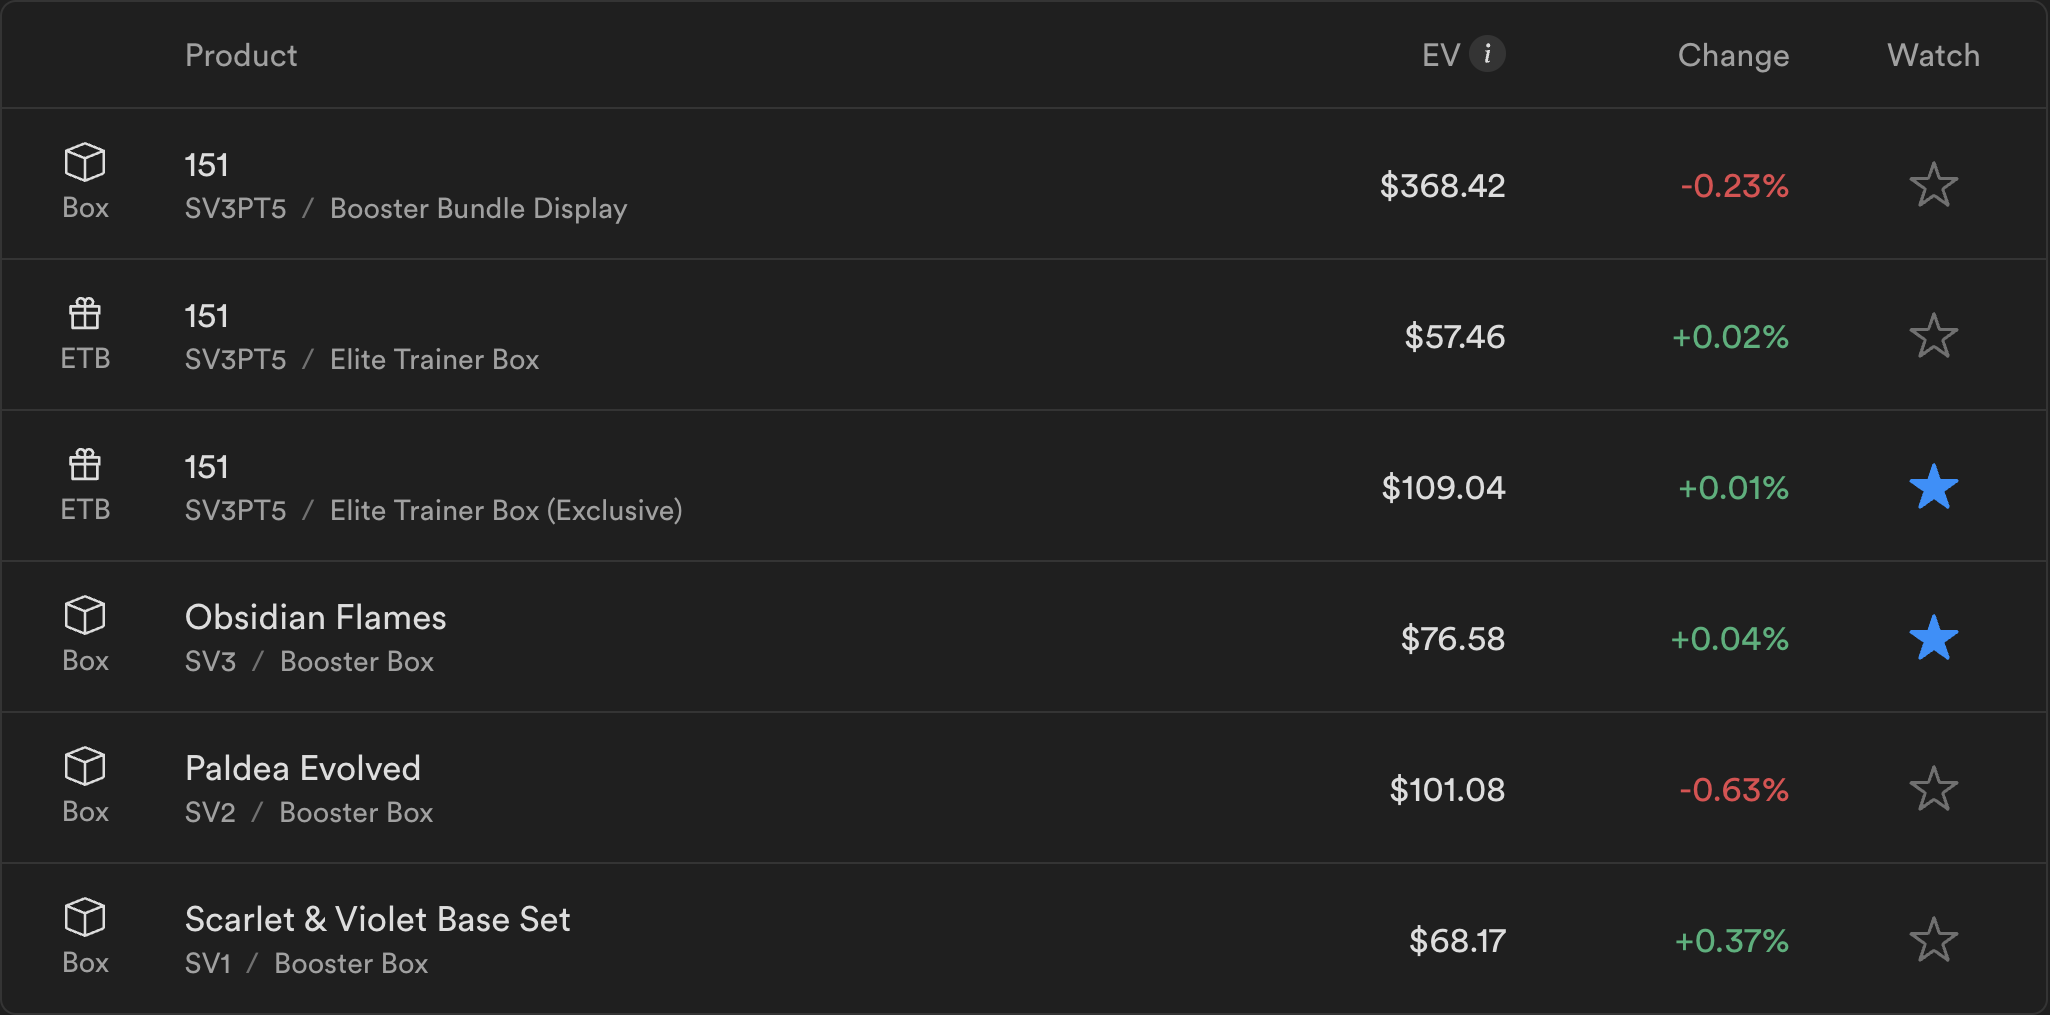Click the Watch column header
The image size is (2050, 1015).
[1933, 55]
